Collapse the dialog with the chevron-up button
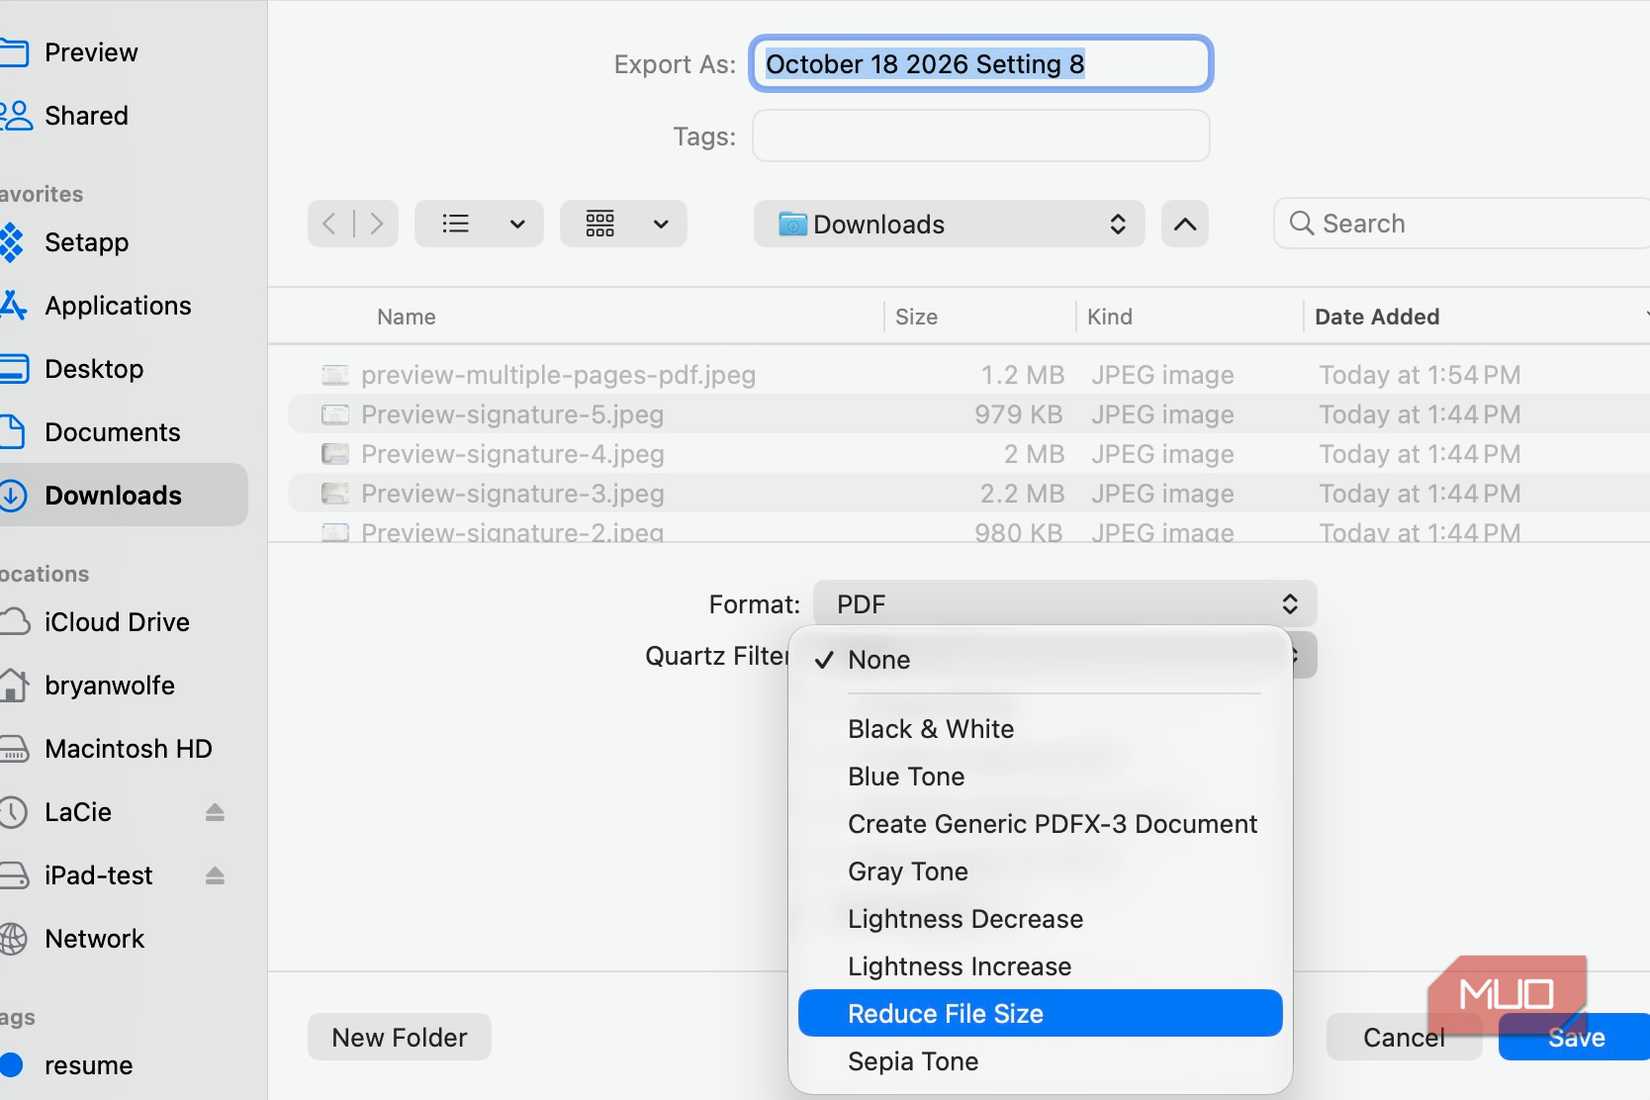The height and width of the screenshot is (1100, 1650). pos(1185,224)
